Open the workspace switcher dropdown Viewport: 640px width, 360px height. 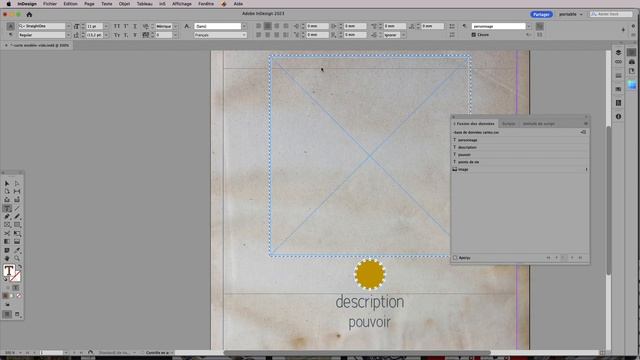[571, 14]
